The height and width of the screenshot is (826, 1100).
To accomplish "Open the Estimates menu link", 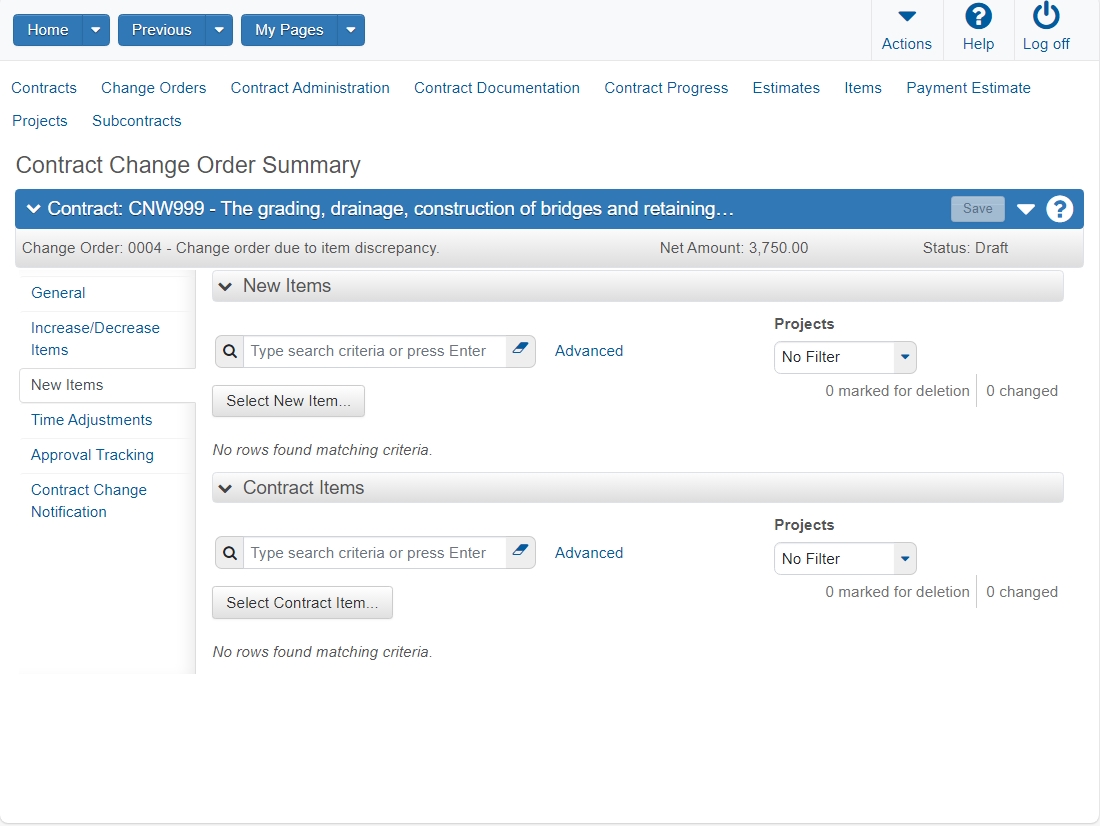I will [786, 88].
